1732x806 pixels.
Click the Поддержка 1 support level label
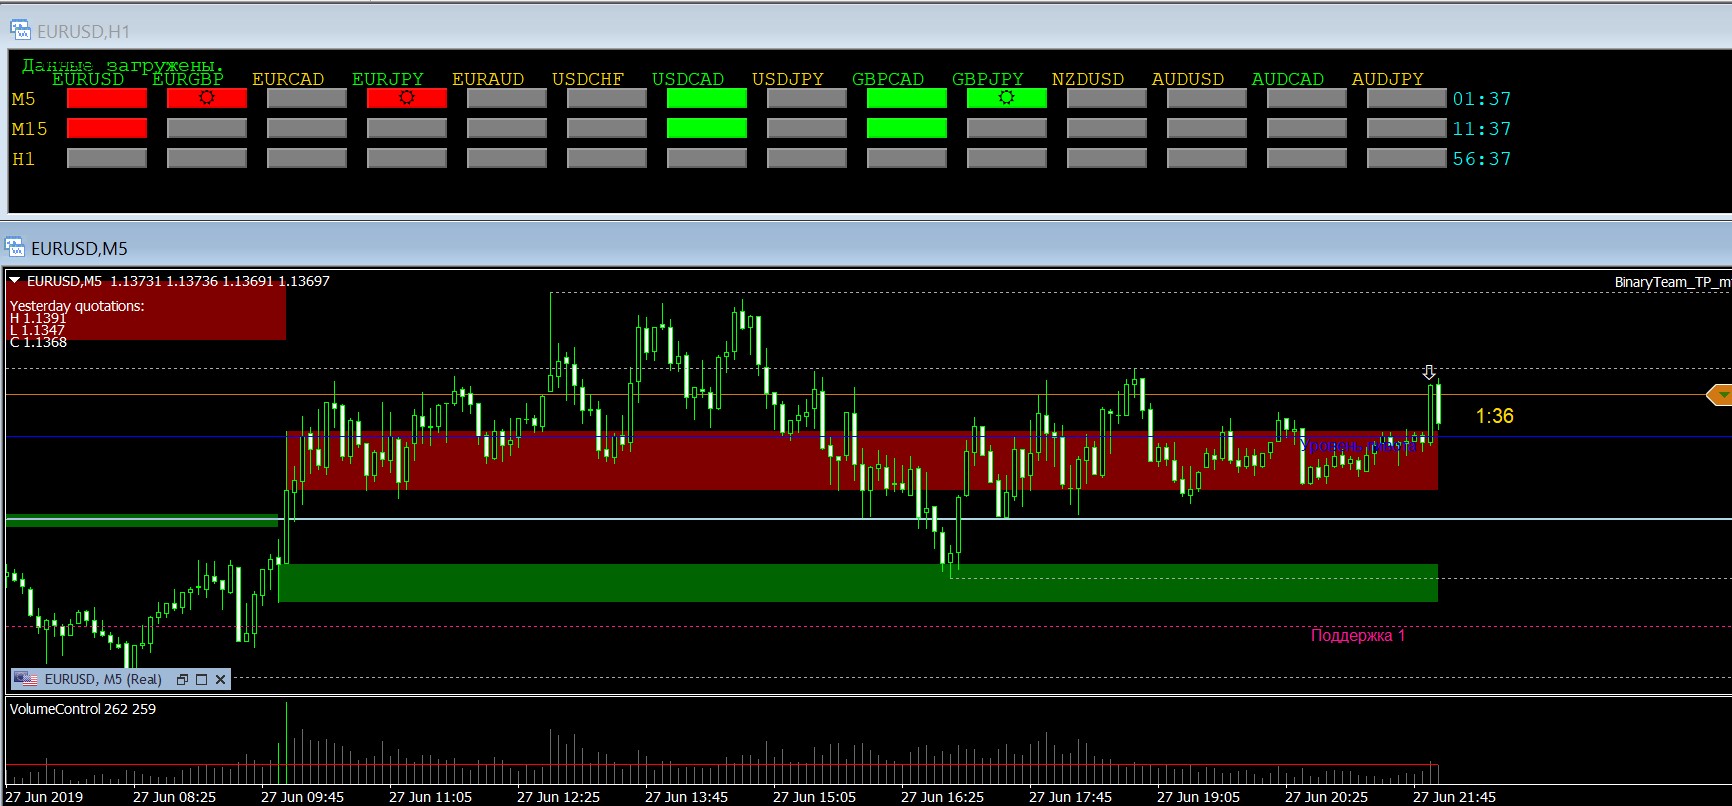pos(1357,635)
